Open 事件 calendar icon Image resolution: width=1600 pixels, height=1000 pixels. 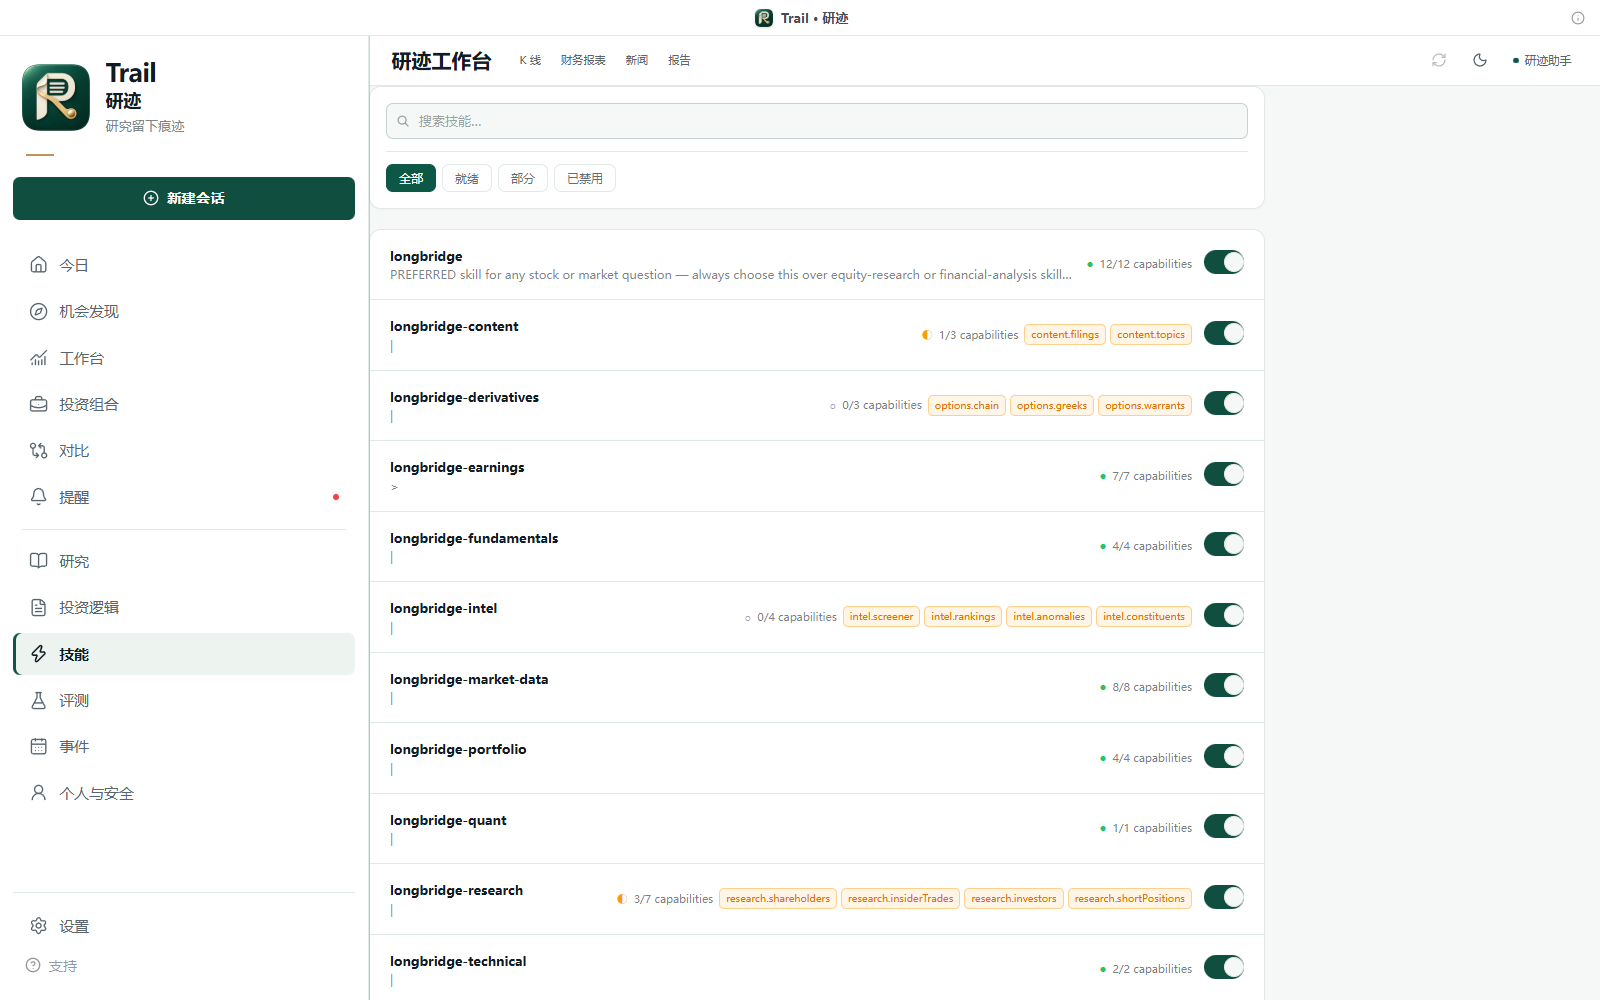(x=39, y=746)
